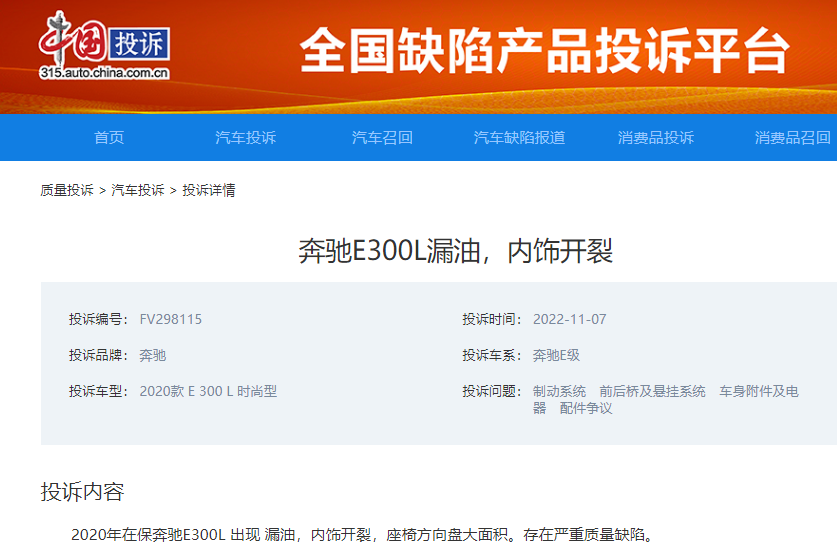The height and width of the screenshot is (549, 837).
Task: Open the 消费品召回 navigation tab
Action: click(793, 138)
